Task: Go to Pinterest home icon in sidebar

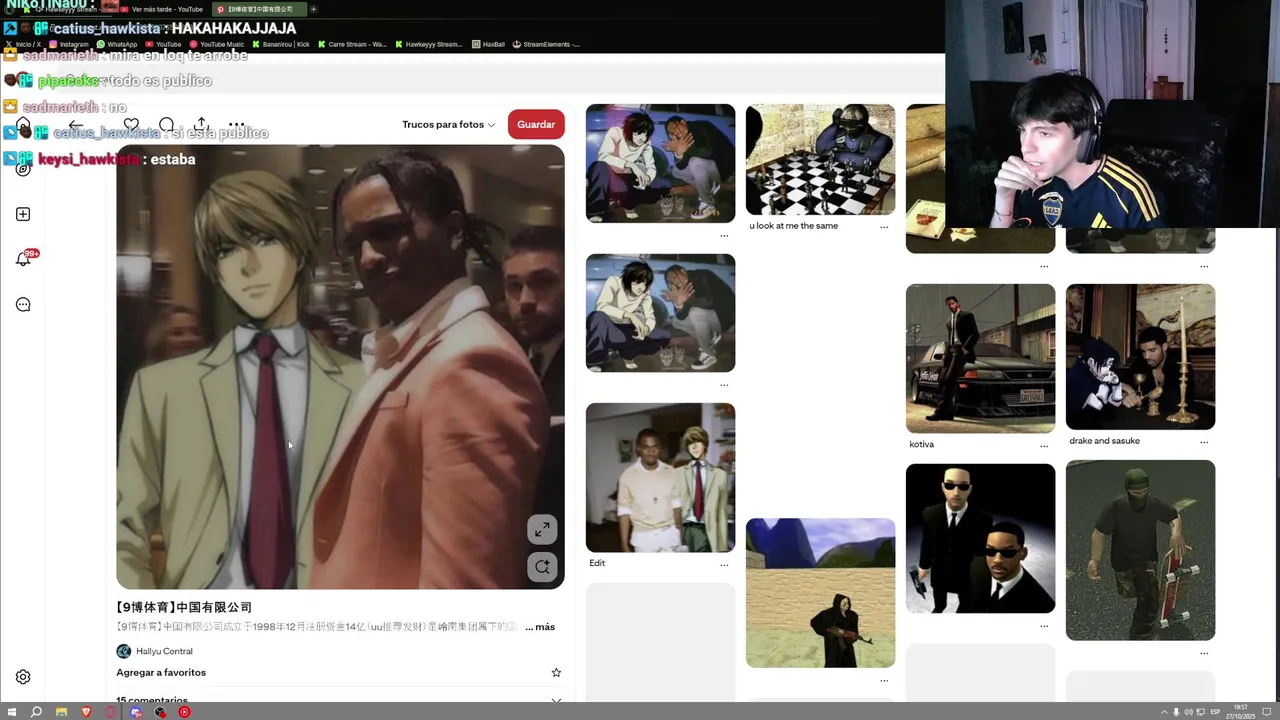Action: 23,124
